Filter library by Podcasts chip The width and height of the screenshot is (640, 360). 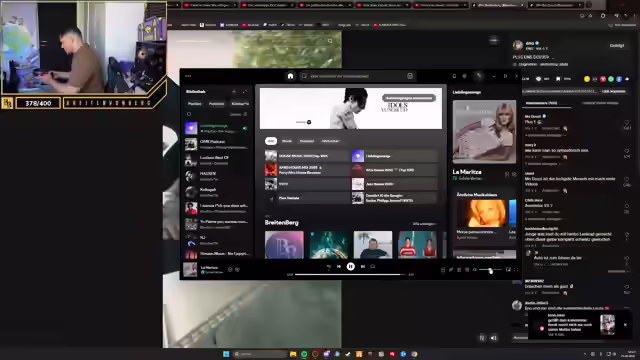[x=216, y=104]
